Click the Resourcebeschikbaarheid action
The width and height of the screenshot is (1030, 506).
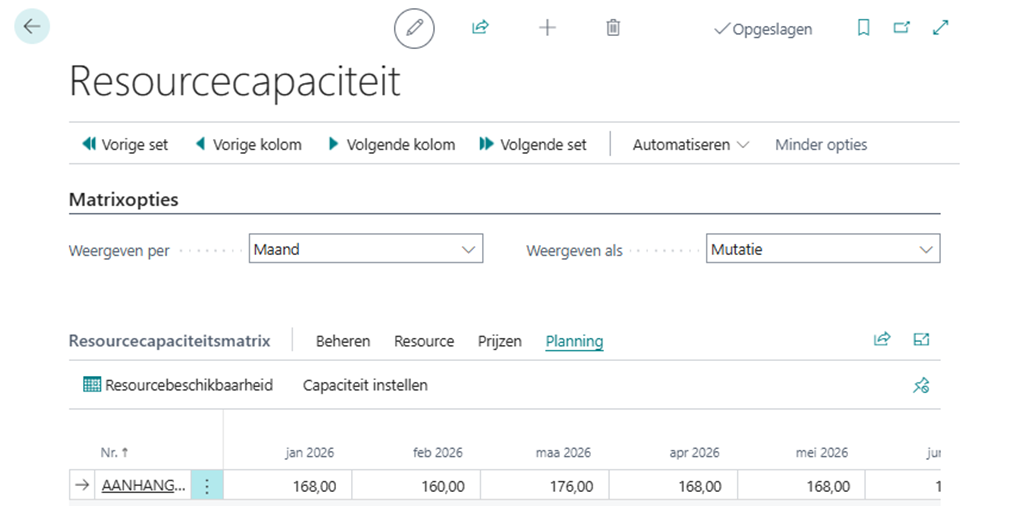pyautogui.click(x=178, y=385)
